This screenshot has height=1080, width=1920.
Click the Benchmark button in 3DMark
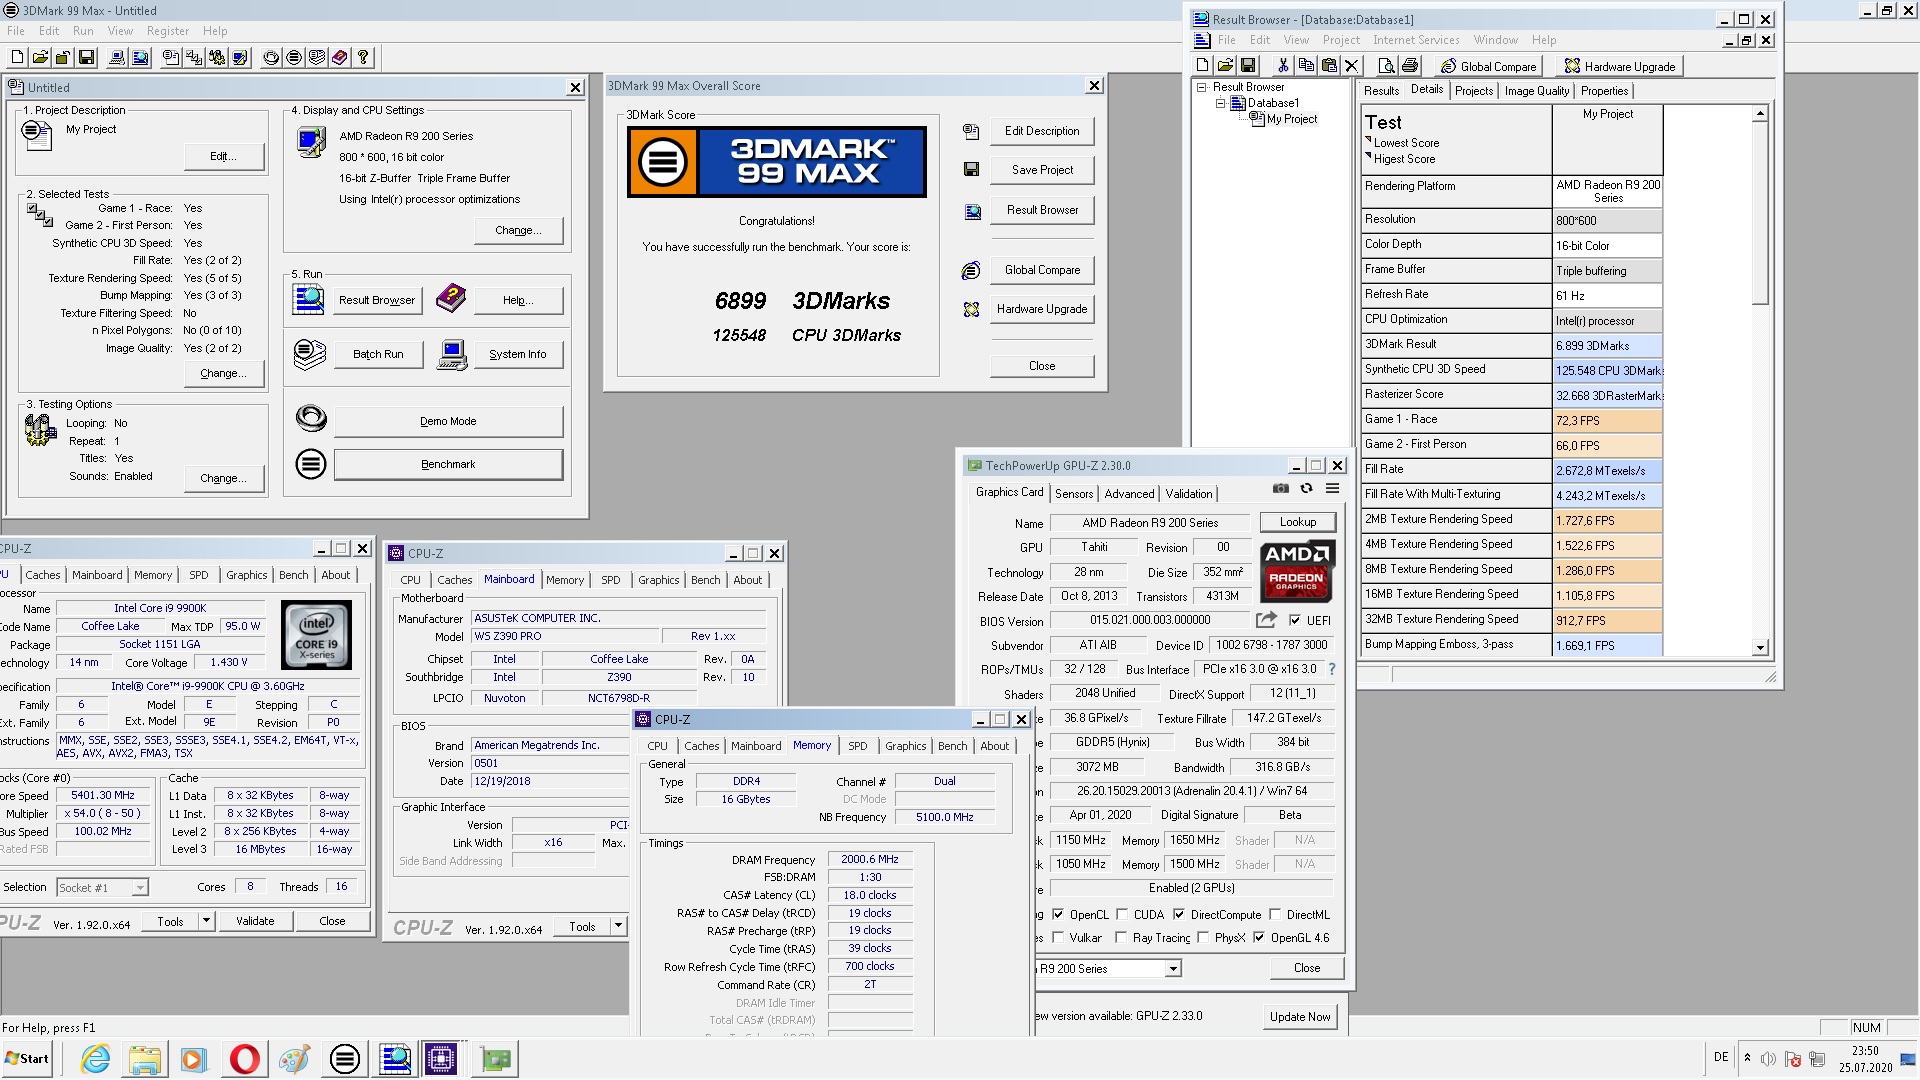(448, 464)
